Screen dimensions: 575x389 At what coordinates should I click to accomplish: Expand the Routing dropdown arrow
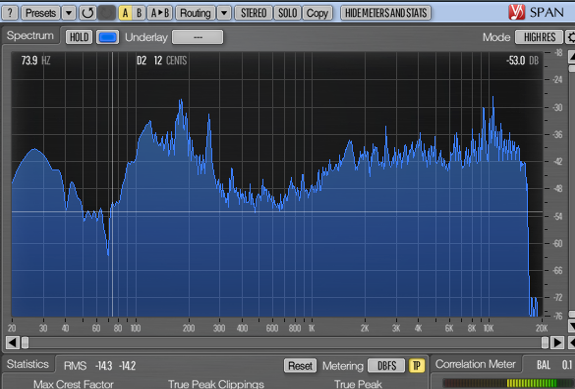point(224,13)
